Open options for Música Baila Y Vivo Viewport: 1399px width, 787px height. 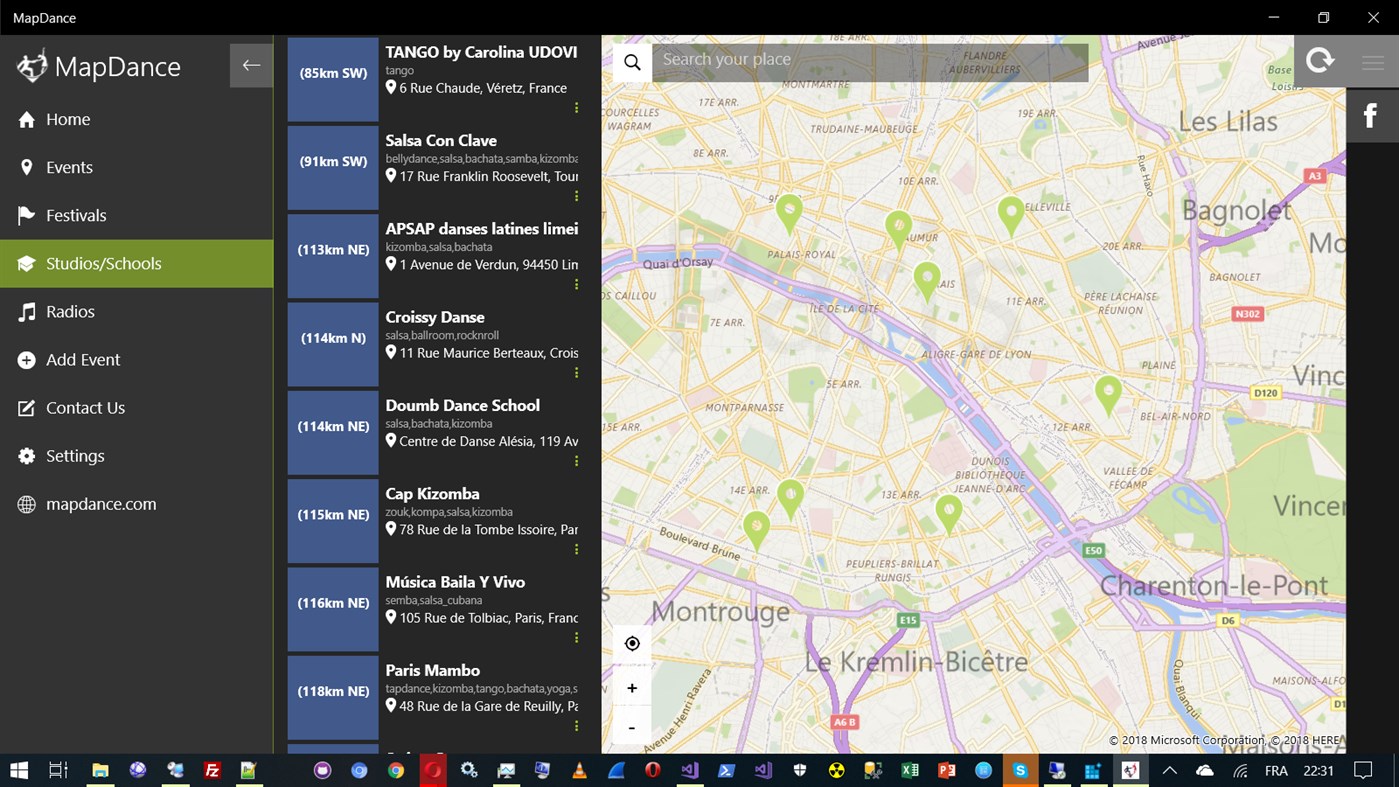(x=576, y=638)
